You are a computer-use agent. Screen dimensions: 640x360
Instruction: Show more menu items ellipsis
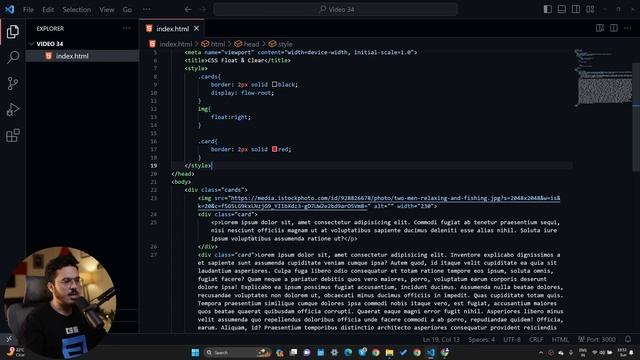pos(147,9)
